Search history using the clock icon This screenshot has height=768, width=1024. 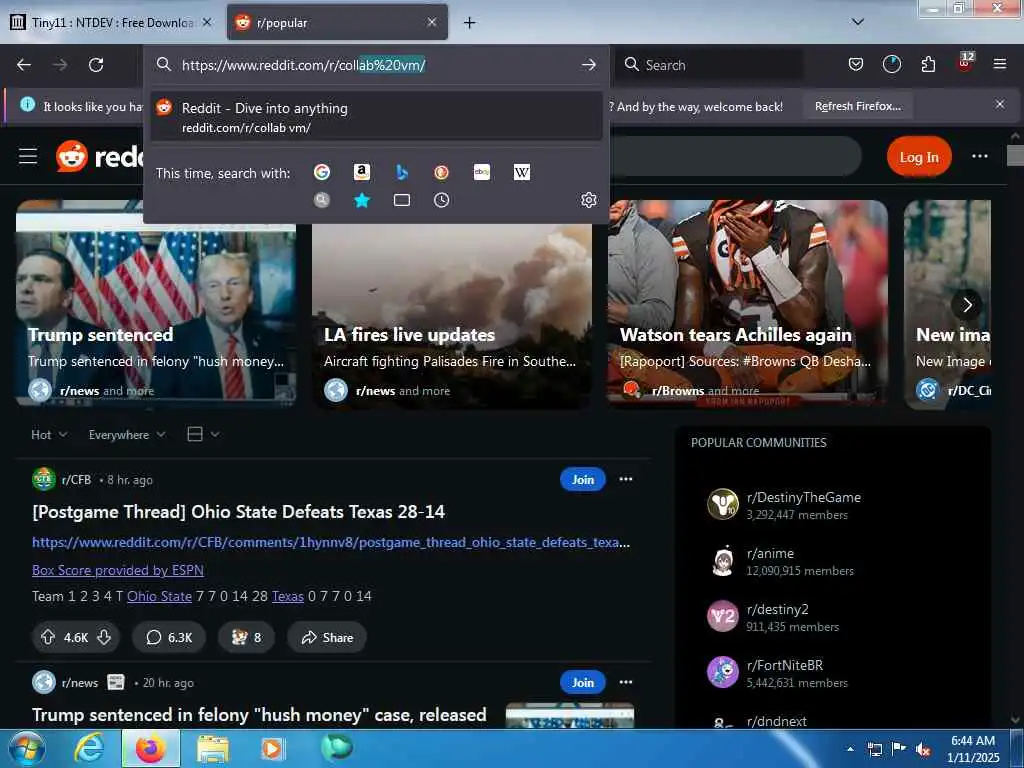click(441, 200)
